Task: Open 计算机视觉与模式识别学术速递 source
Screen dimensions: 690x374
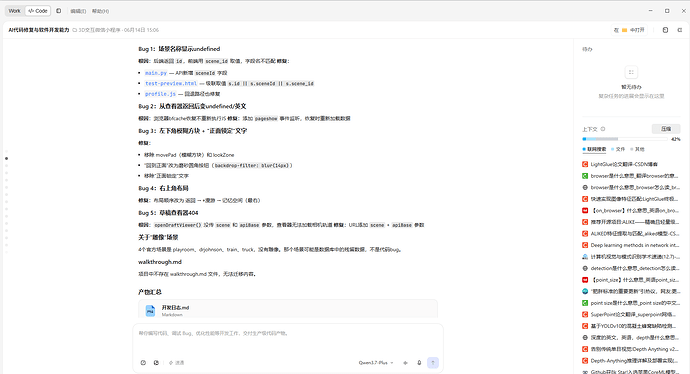Action: [x=631, y=257]
